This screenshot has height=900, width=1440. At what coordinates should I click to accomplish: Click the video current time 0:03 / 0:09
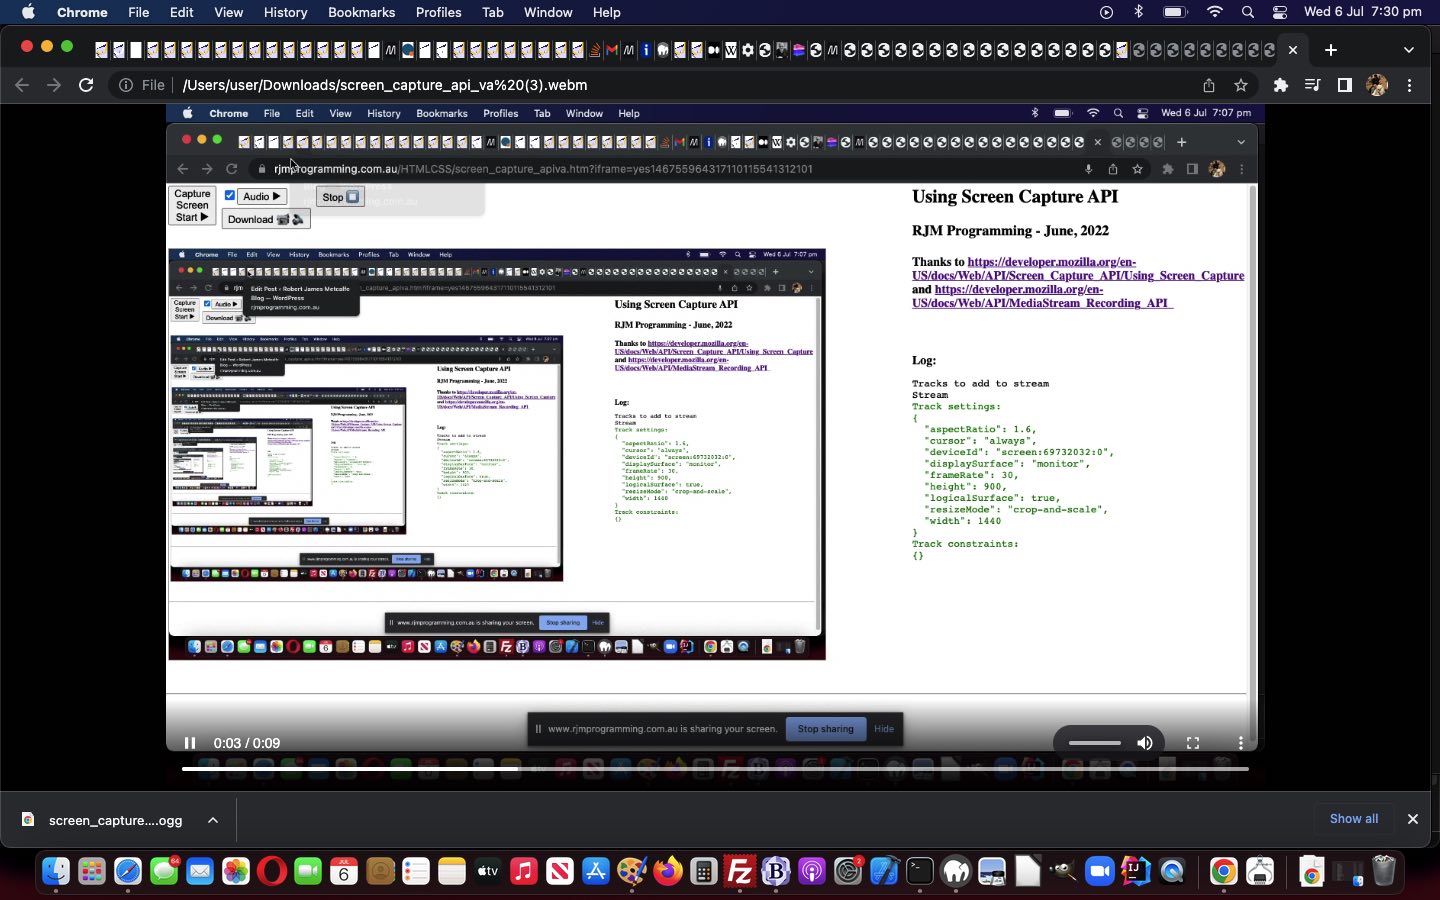pyautogui.click(x=247, y=743)
